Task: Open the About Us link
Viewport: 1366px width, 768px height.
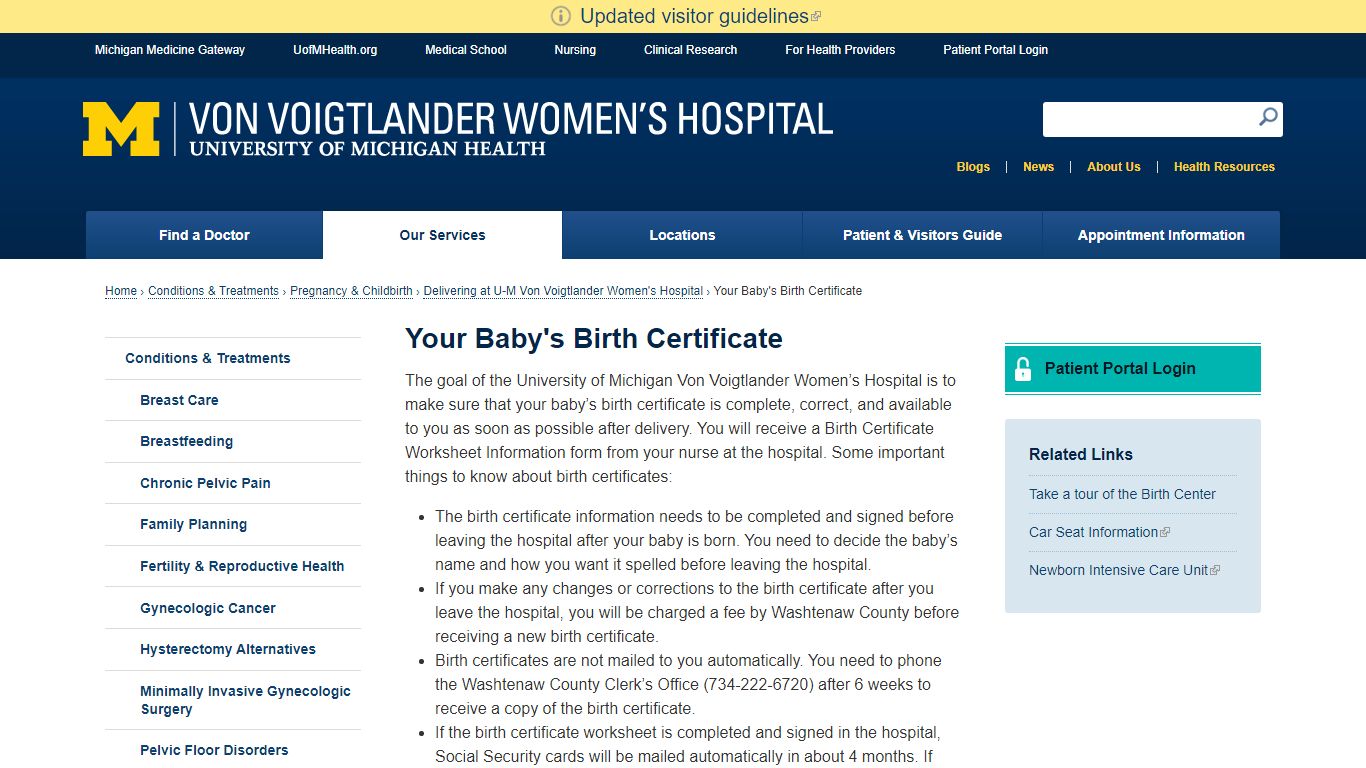Action: [1114, 167]
